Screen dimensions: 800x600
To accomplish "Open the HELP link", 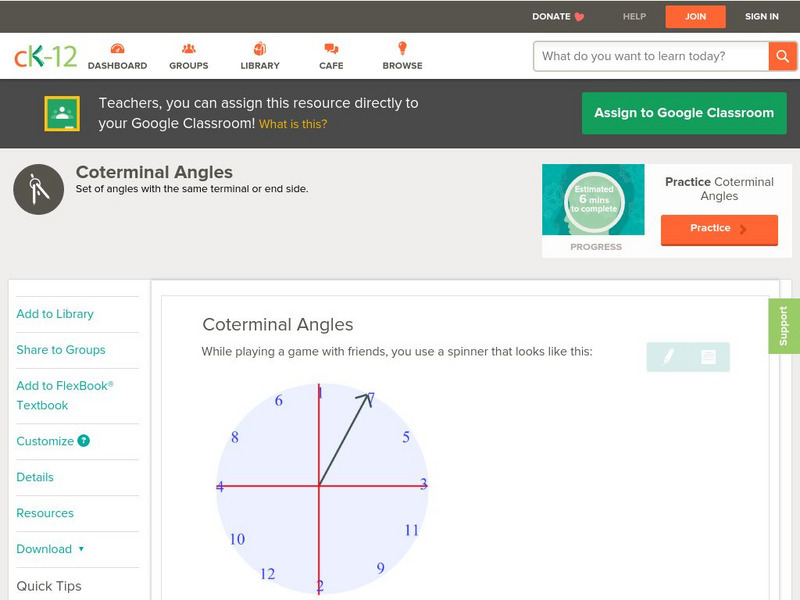I will coord(634,16).
